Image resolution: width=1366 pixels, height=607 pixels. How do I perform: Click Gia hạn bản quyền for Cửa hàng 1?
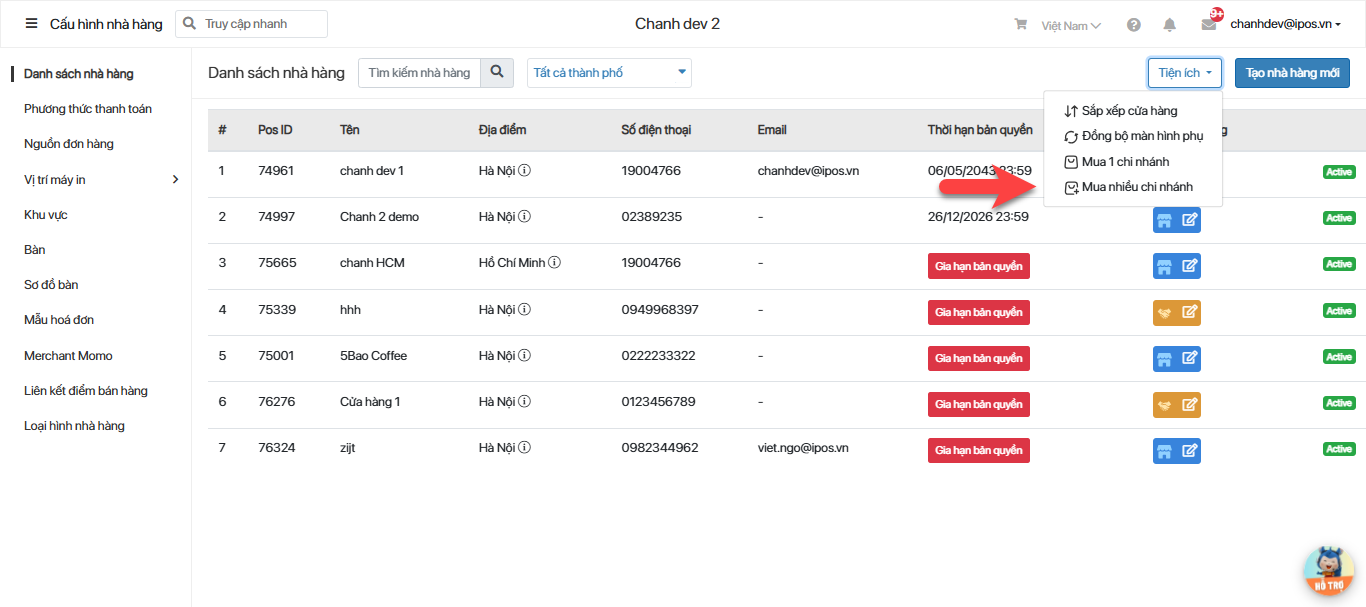click(x=978, y=404)
